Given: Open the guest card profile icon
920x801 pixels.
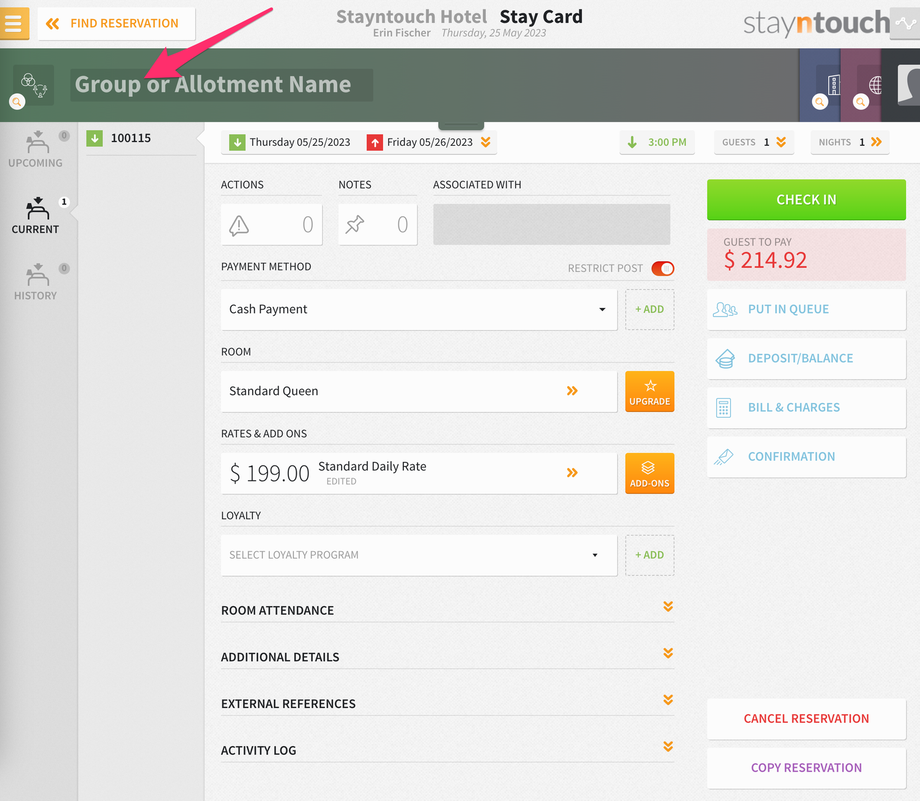Looking at the screenshot, I should [x=909, y=85].
